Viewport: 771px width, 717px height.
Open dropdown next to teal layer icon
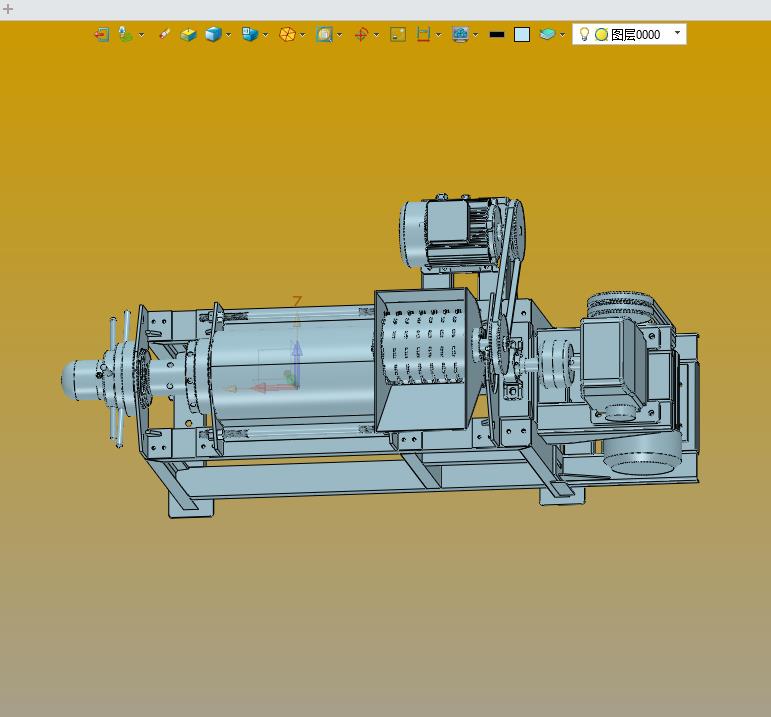pyautogui.click(x=563, y=35)
